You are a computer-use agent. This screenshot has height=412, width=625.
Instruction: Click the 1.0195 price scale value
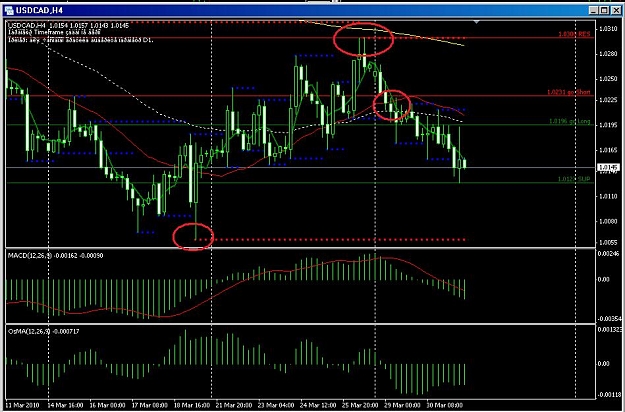point(609,125)
